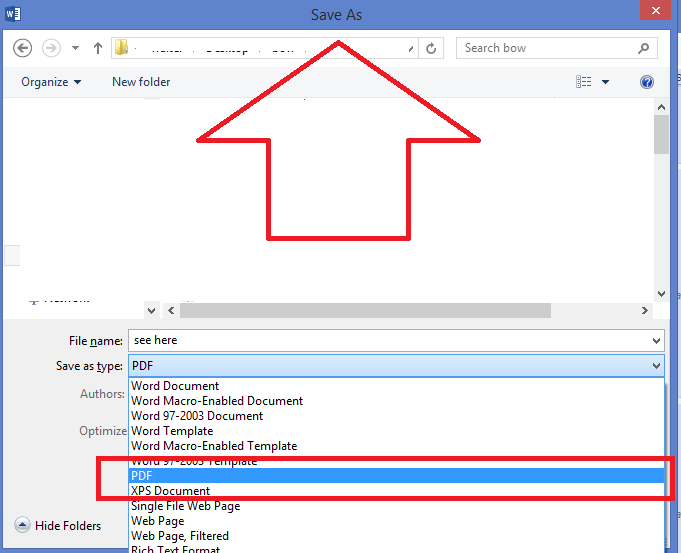Select PDF in the type list
Viewport: 681px width, 553px height.
click(397, 476)
